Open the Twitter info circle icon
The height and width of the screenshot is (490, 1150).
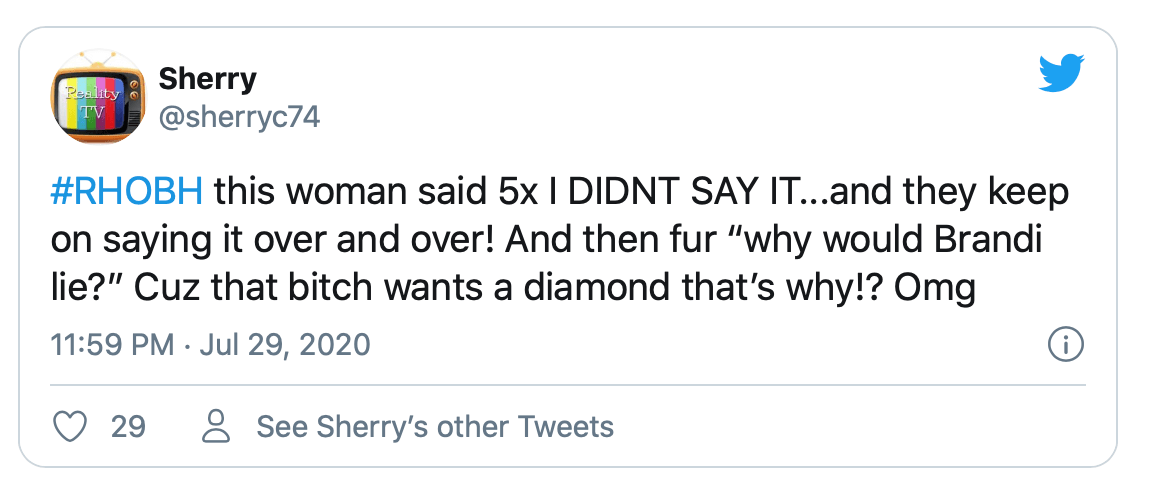pyautogui.click(x=1065, y=346)
